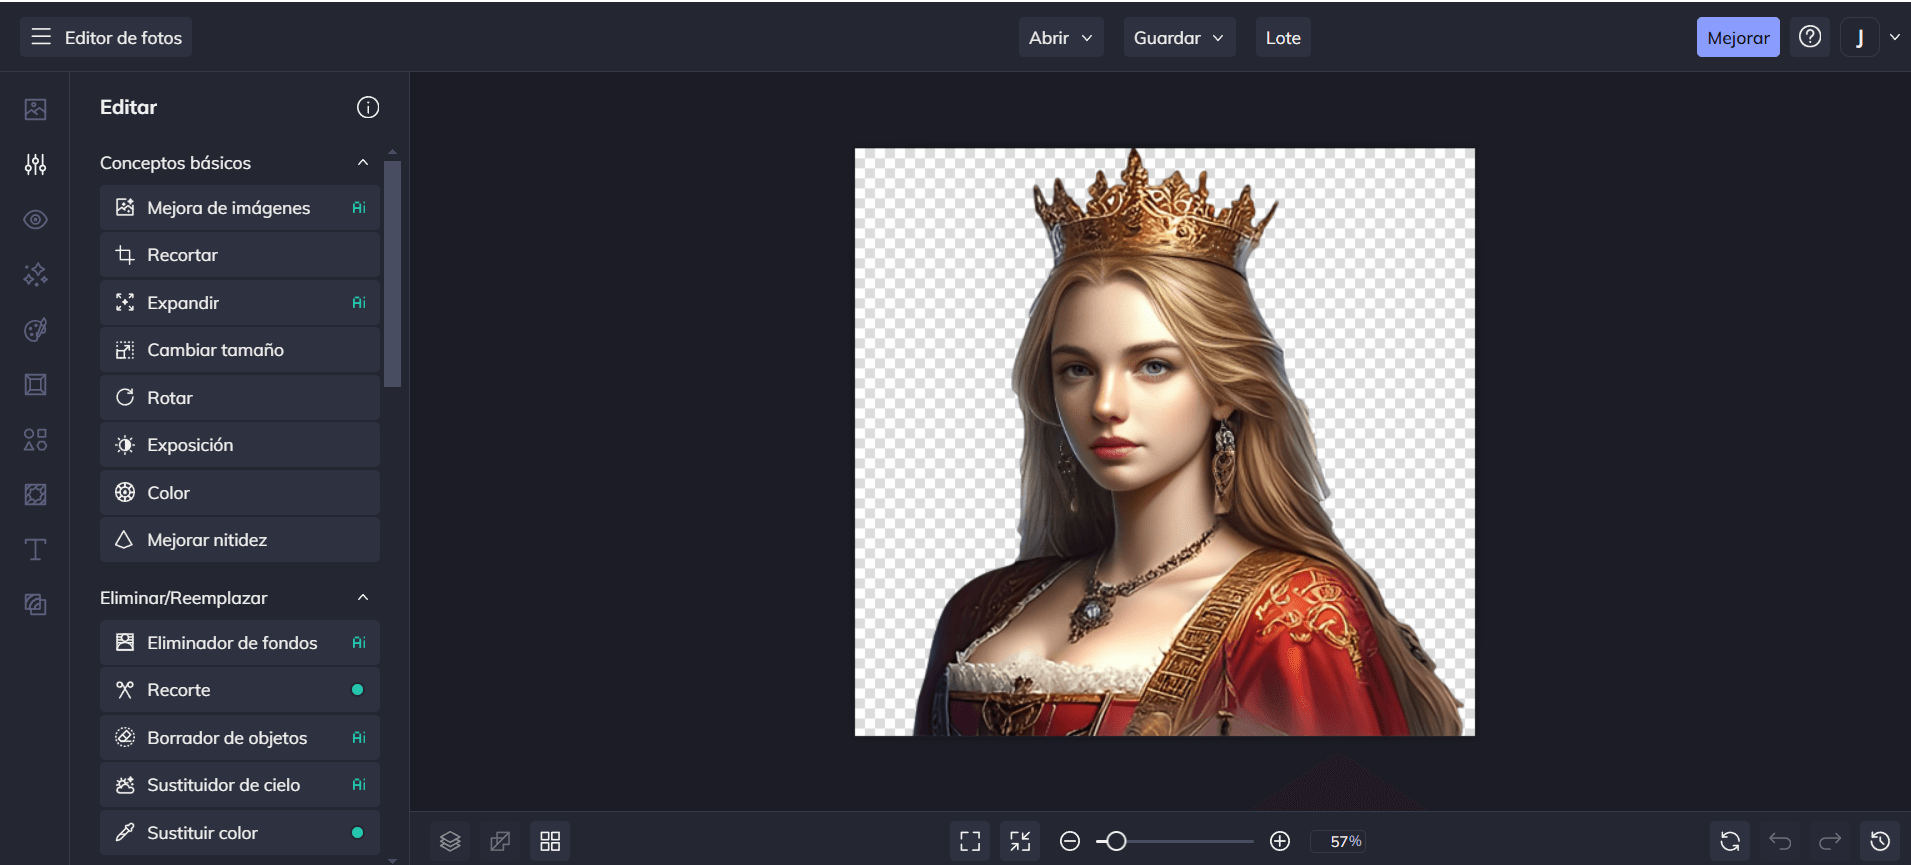The image size is (1911, 865).
Task: Open the artistic palette sidebar icon
Action: click(x=36, y=329)
